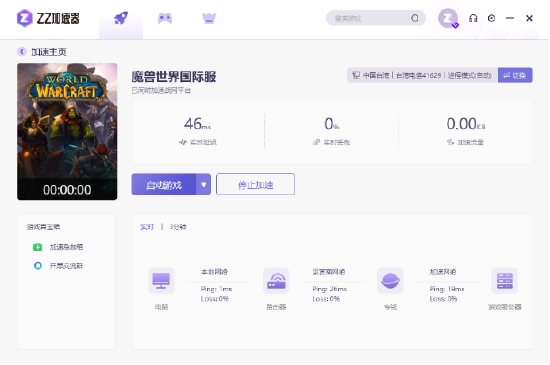Open the green first-aid kit tool

point(38,247)
